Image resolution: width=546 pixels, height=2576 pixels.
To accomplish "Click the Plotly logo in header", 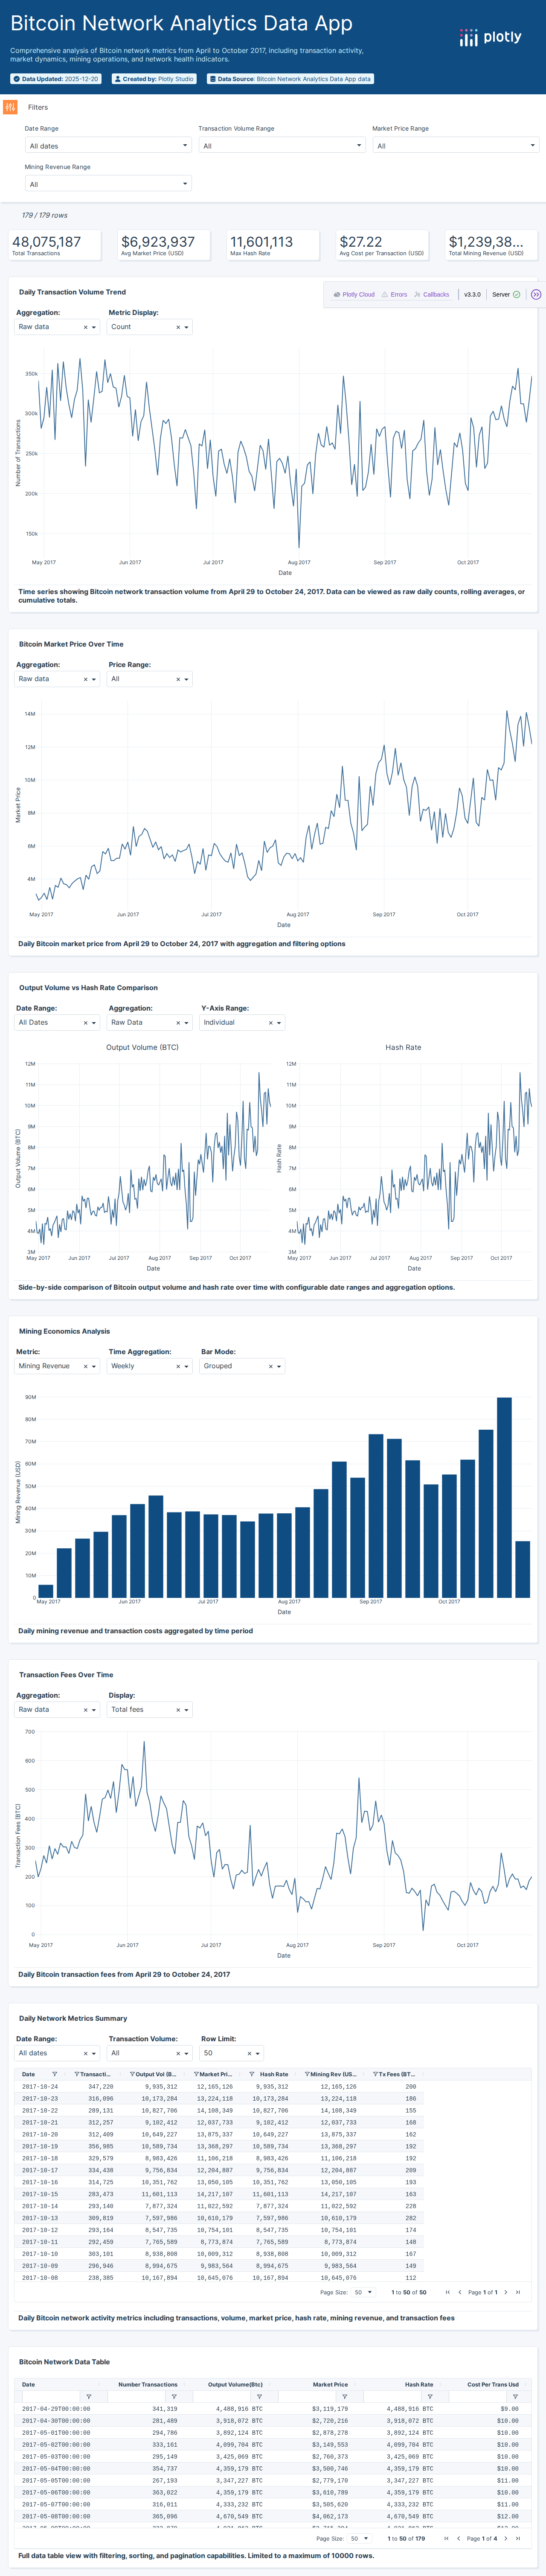I will tap(490, 37).
